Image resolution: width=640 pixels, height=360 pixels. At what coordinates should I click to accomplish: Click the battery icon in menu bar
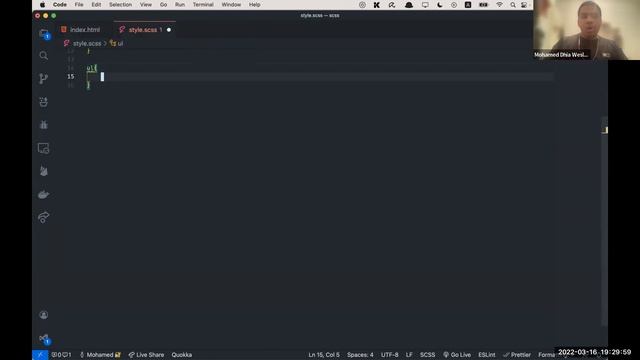[483, 5]
